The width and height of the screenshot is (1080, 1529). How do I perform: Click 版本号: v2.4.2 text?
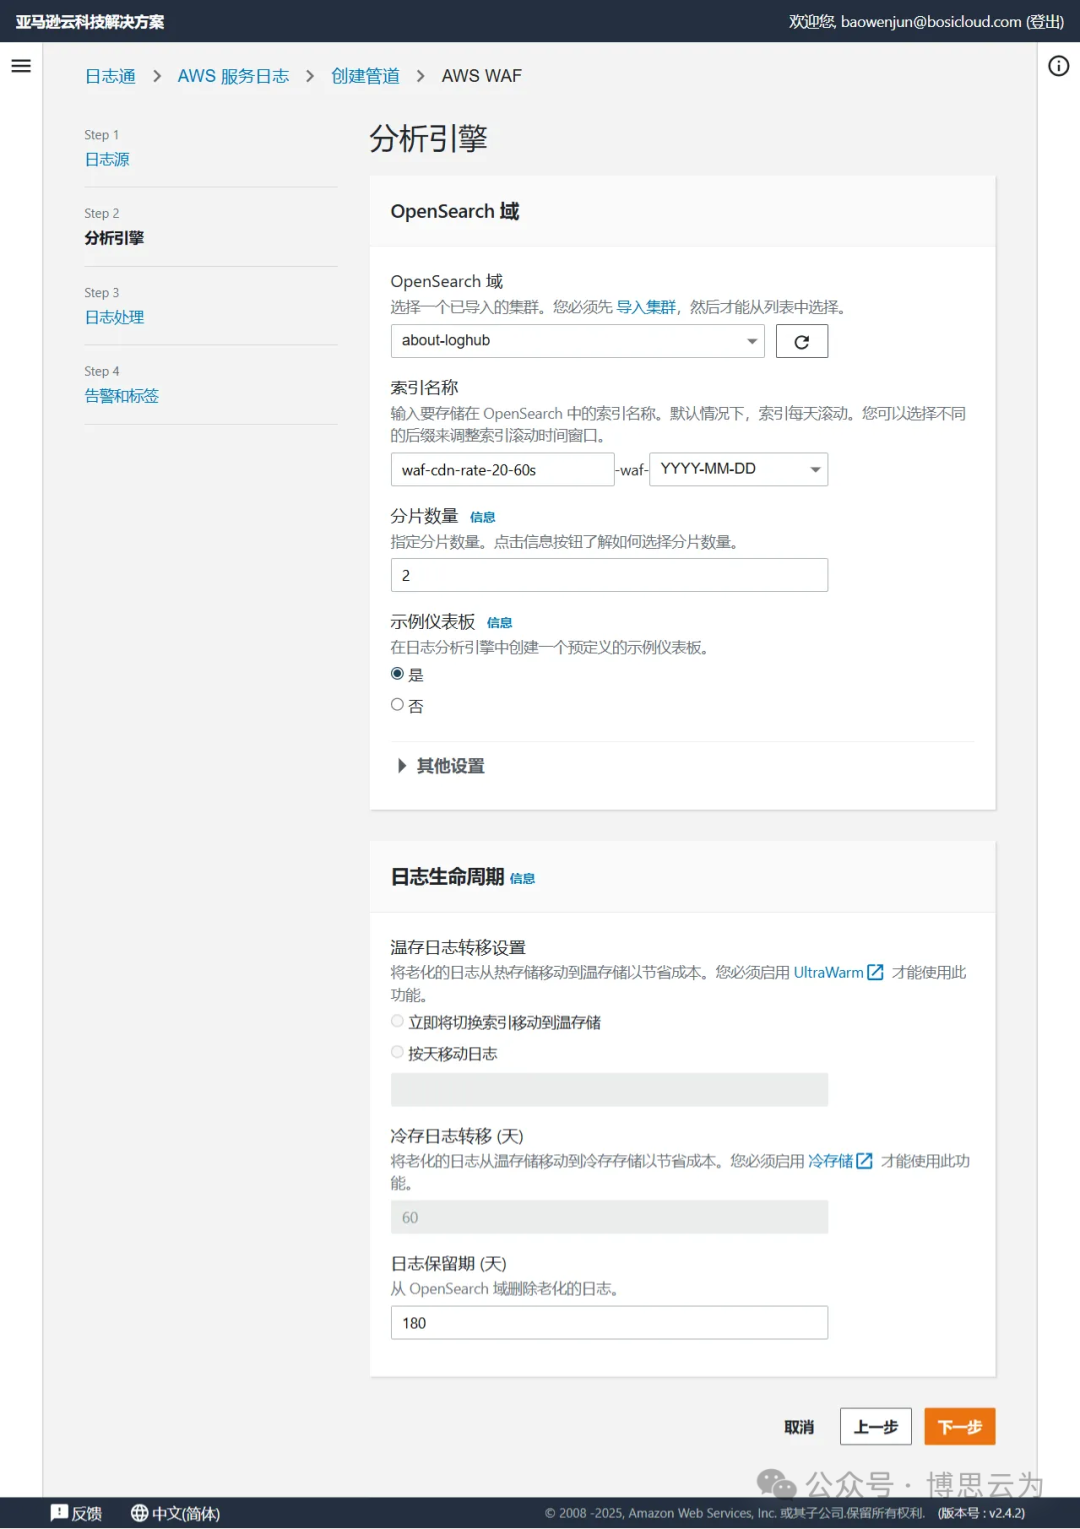[981, 1513]
